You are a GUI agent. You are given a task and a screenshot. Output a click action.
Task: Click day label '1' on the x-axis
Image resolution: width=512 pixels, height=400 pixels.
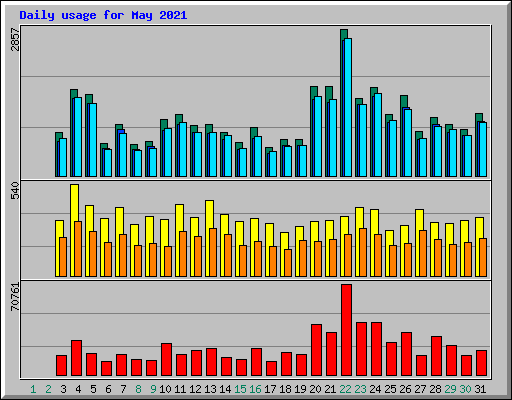coord(33,389)
